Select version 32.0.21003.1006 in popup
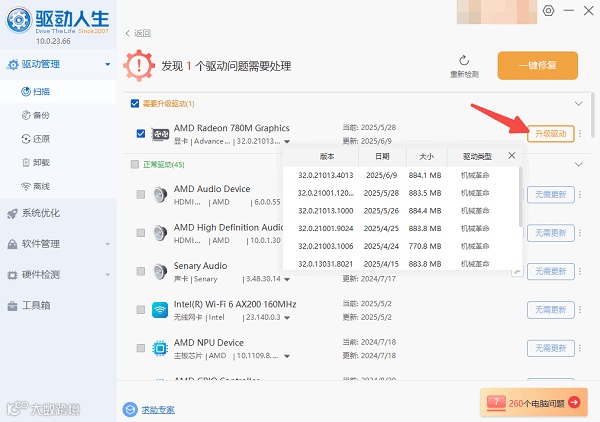600x422 pixels. pyautogui.click(x=401, y=246)
